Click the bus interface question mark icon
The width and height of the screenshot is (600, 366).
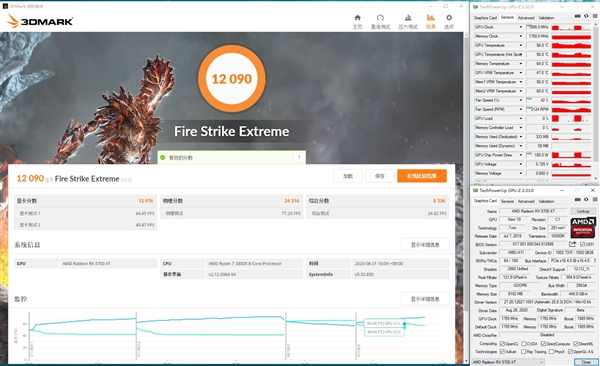coord(595,261)
